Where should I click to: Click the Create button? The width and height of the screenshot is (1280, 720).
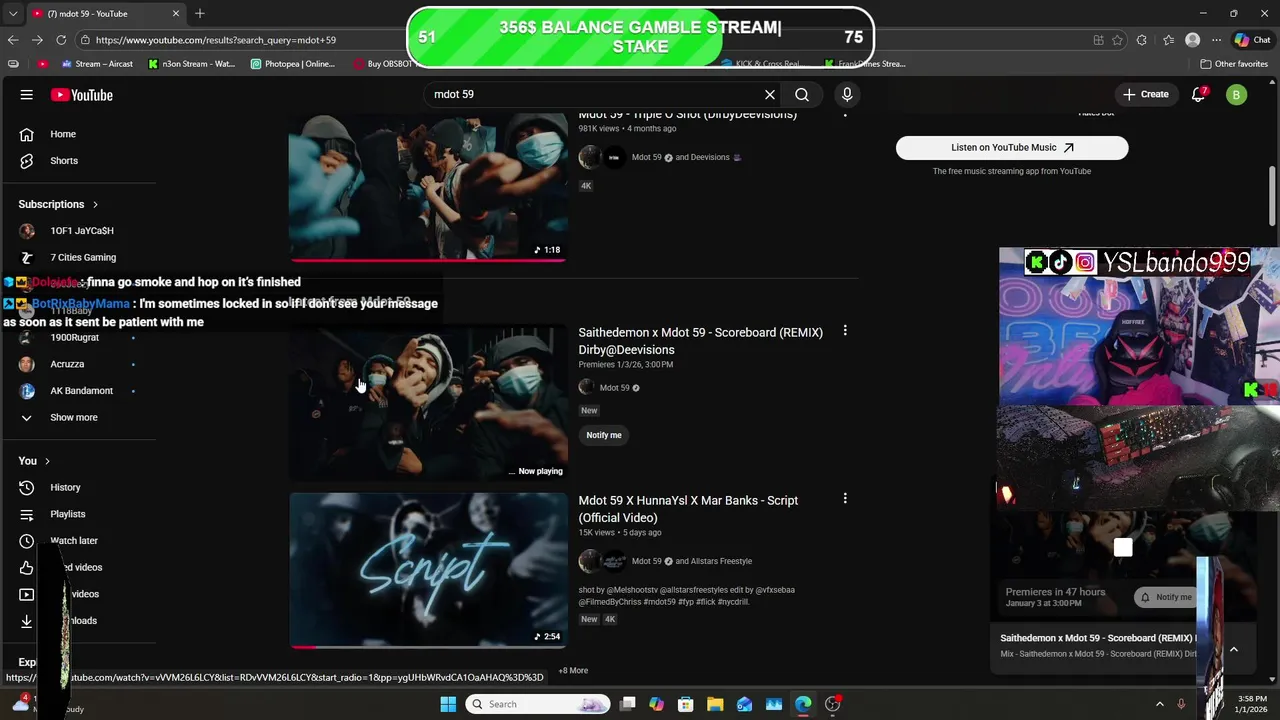(x=1145, y=95)
